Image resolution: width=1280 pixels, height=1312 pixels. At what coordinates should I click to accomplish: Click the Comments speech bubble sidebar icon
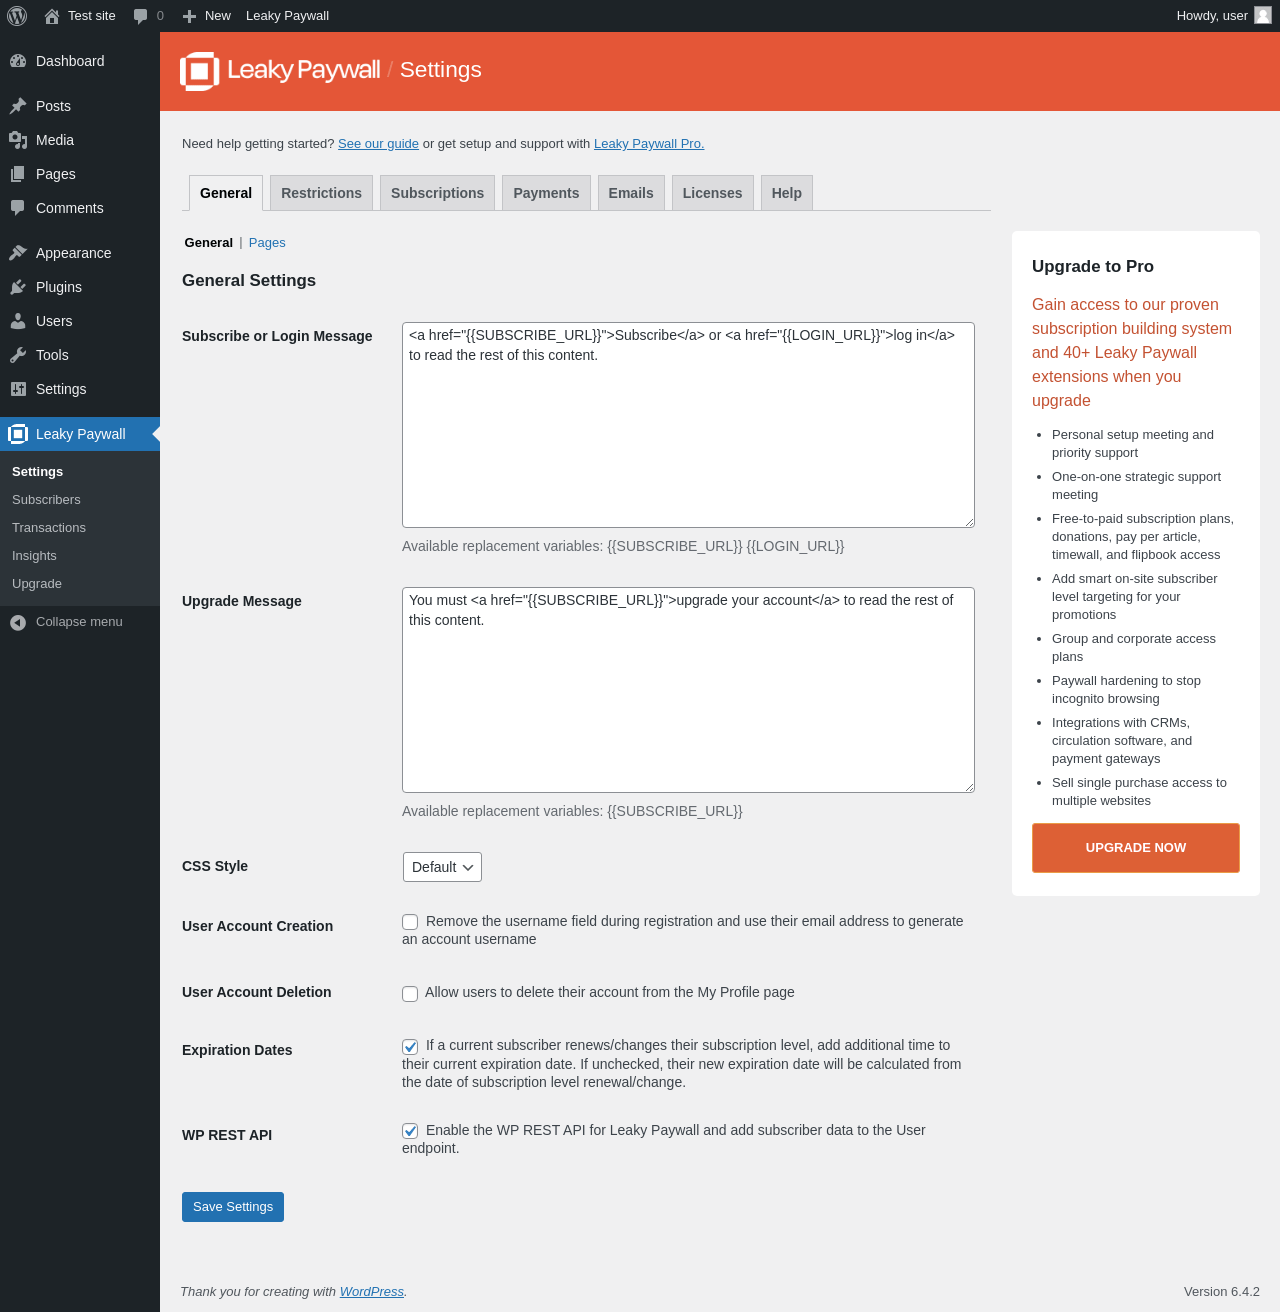click(18, 208)
